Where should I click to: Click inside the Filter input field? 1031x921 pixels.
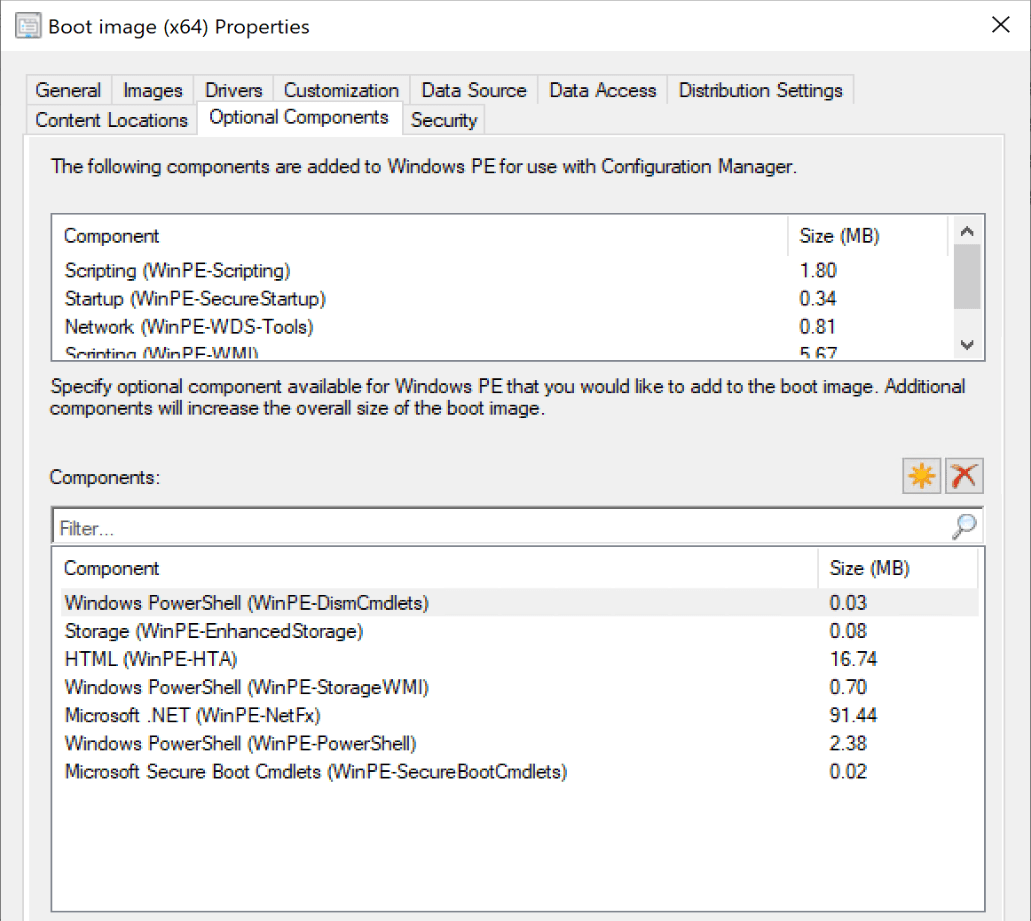click(400, 528)
